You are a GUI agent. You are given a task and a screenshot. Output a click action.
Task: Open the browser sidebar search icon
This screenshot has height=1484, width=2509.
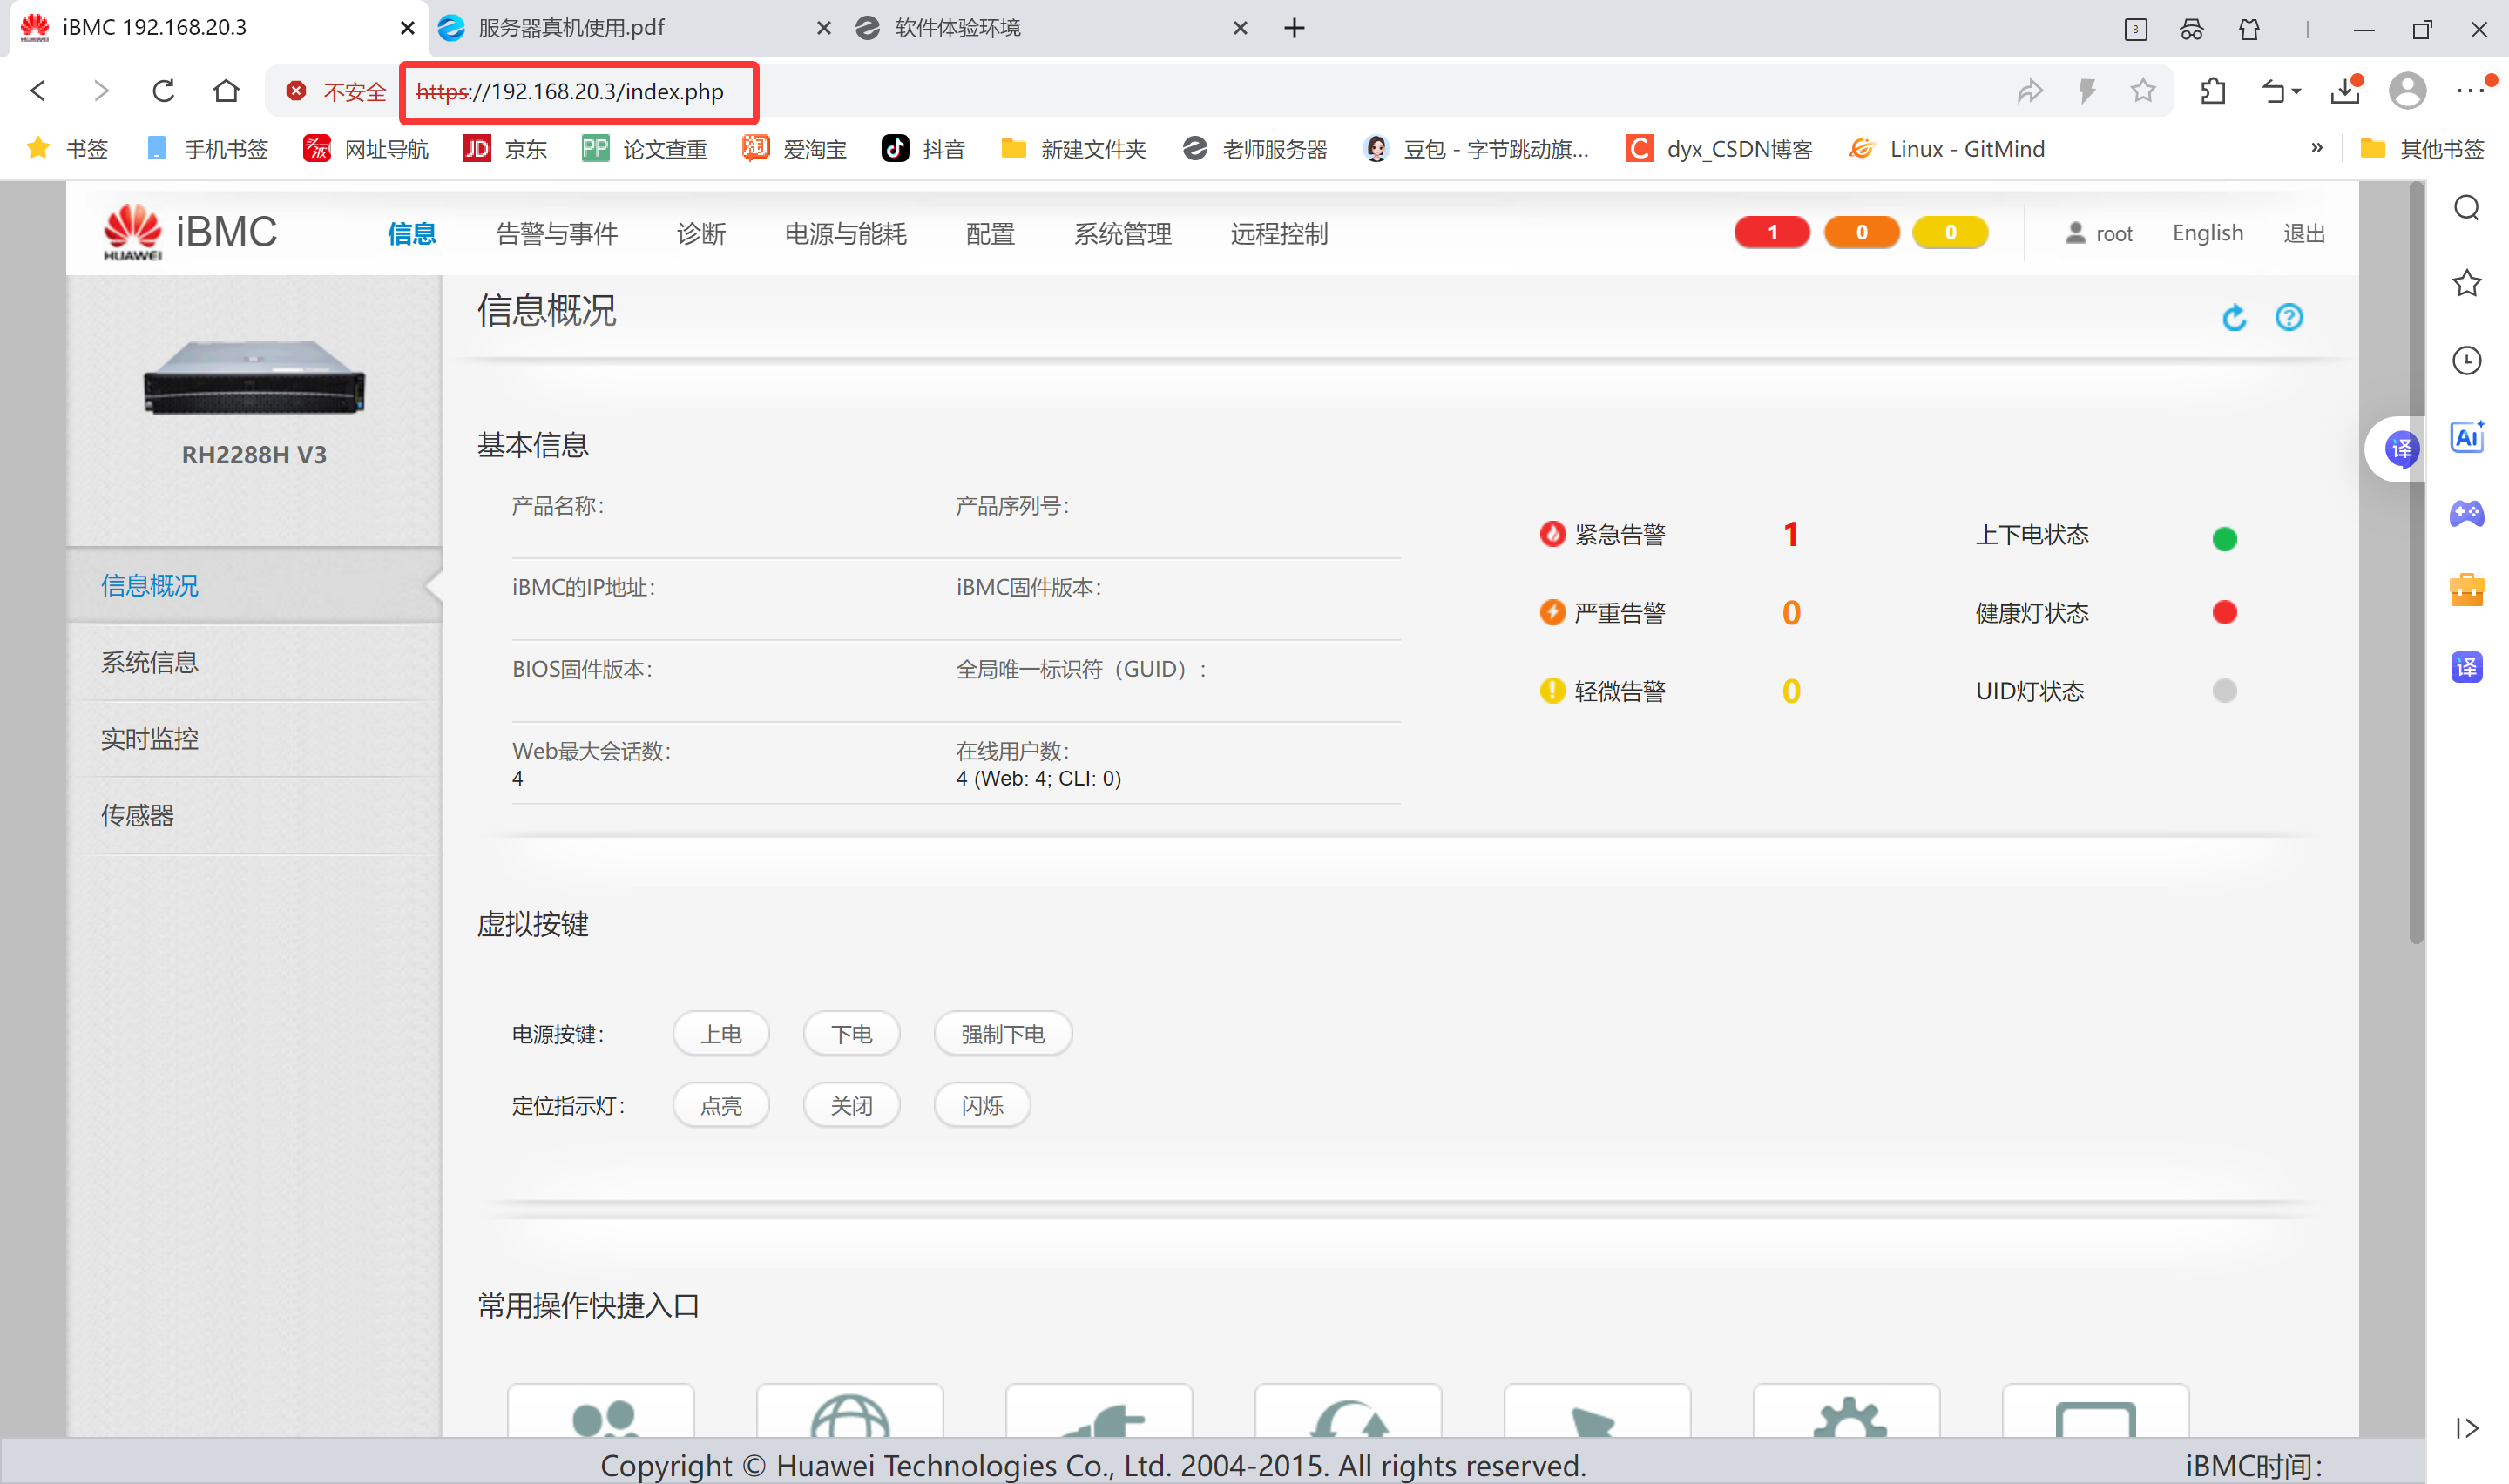pyautogui.click(x=2466, y=208)
